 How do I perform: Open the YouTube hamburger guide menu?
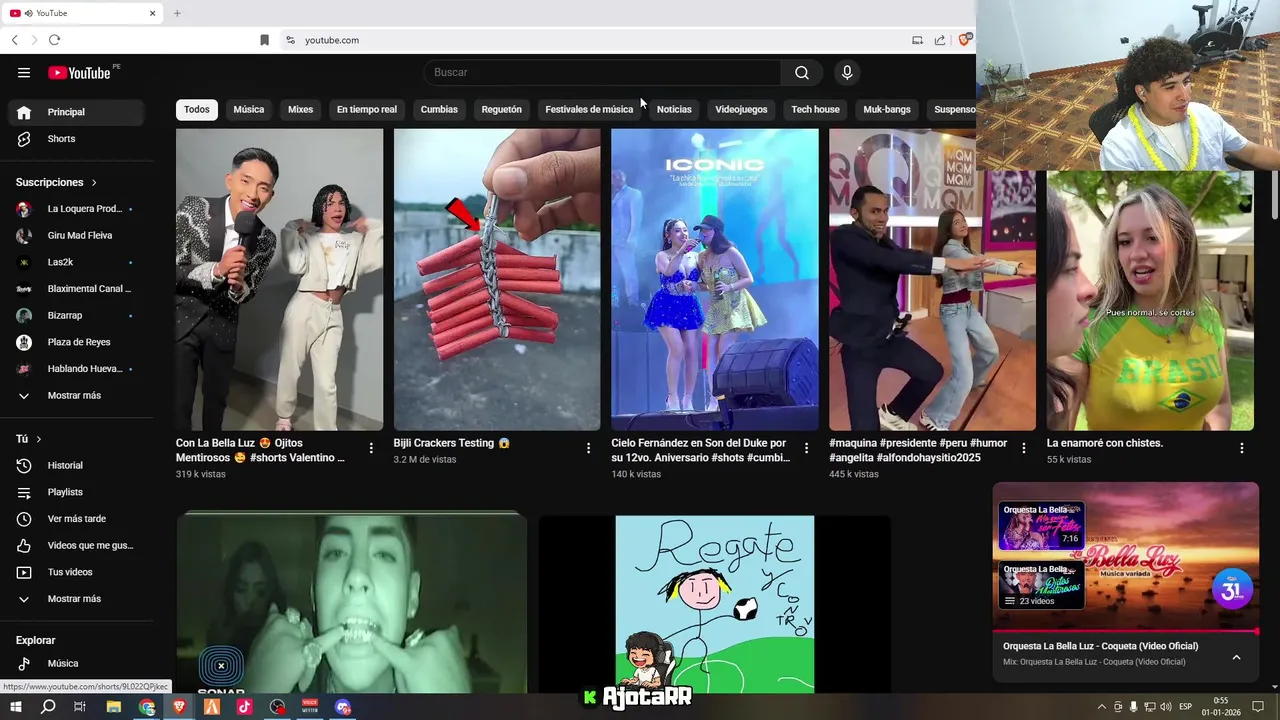click(x=24, y=72)
